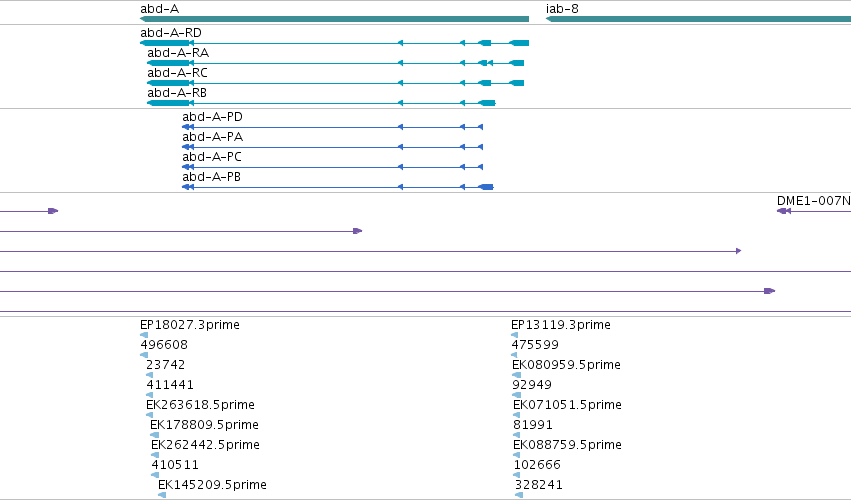The width and height of the screenshot is (851, 500).
Task: Select the abd-A gene bar
Action: (334, 19)
